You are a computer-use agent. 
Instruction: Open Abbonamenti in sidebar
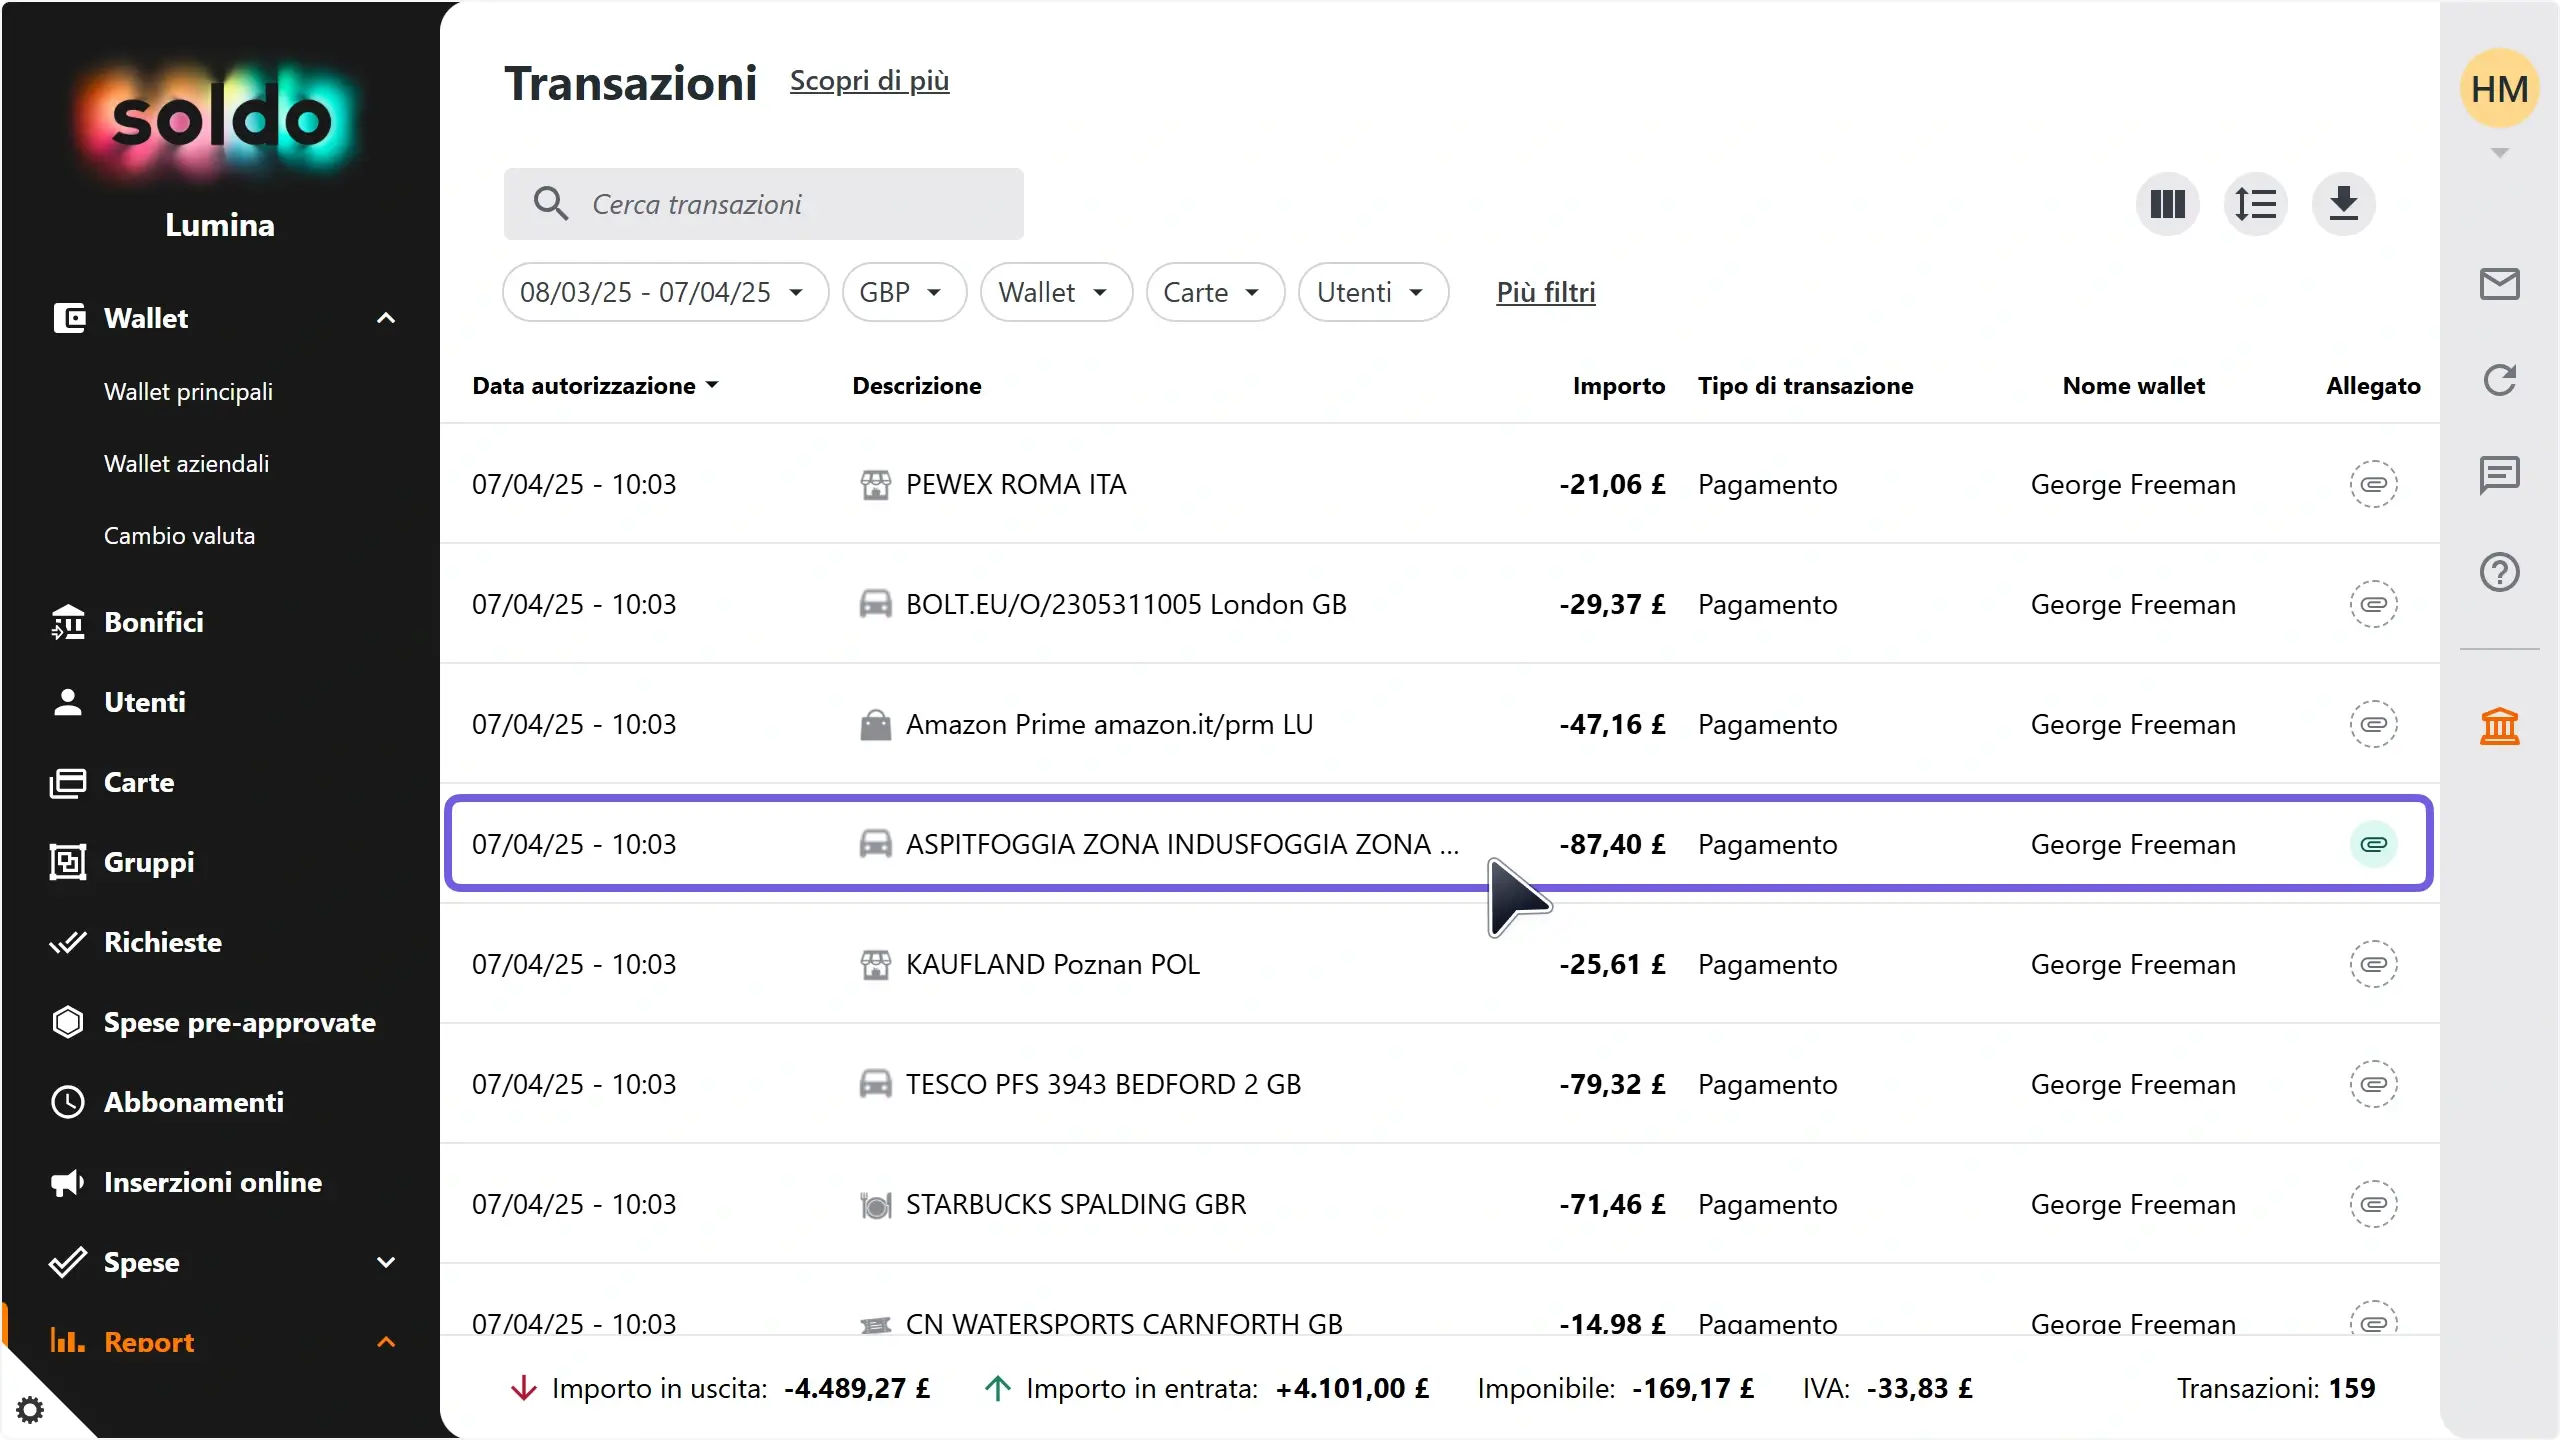point(194,1102)
